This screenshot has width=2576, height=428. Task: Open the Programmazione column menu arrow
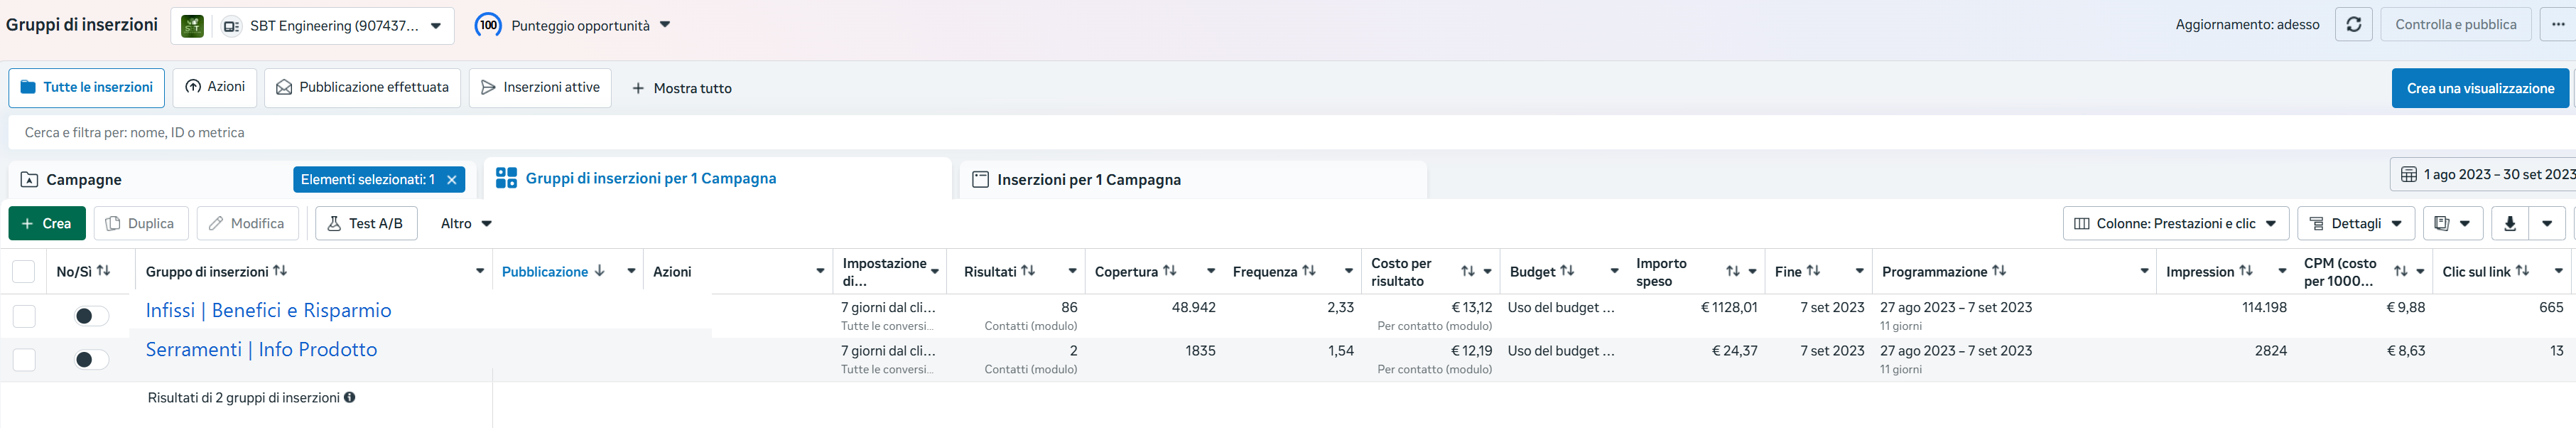[x=2144, y=271]
